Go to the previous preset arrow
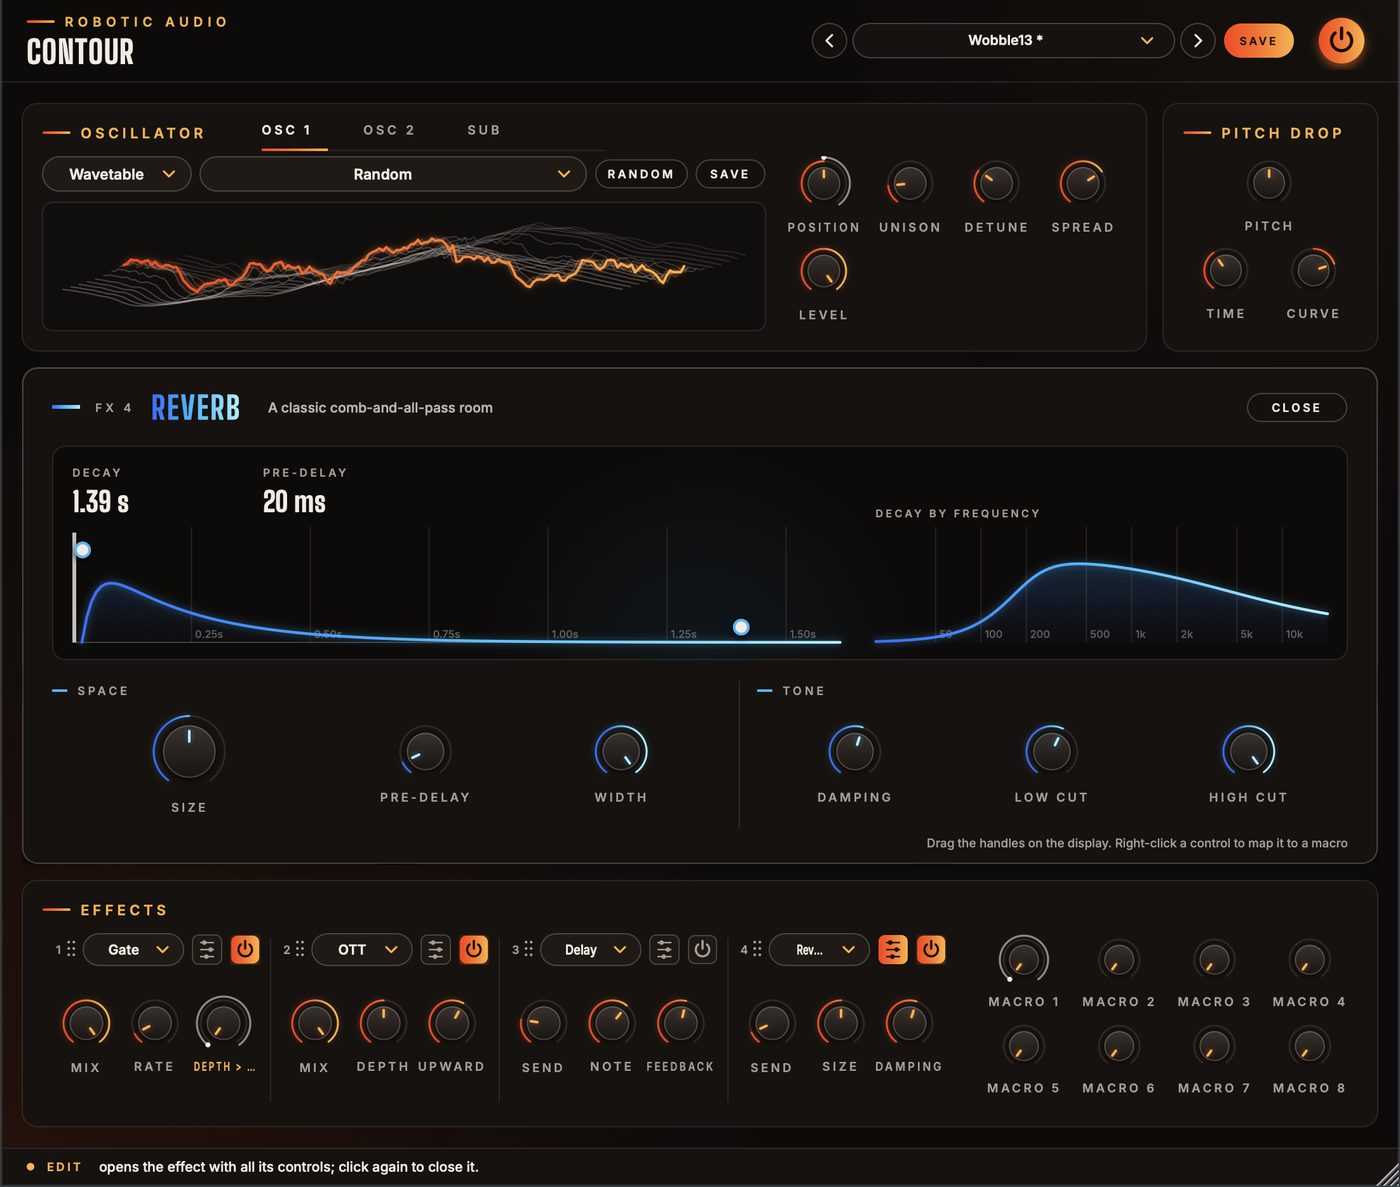 tap(829, 41)
